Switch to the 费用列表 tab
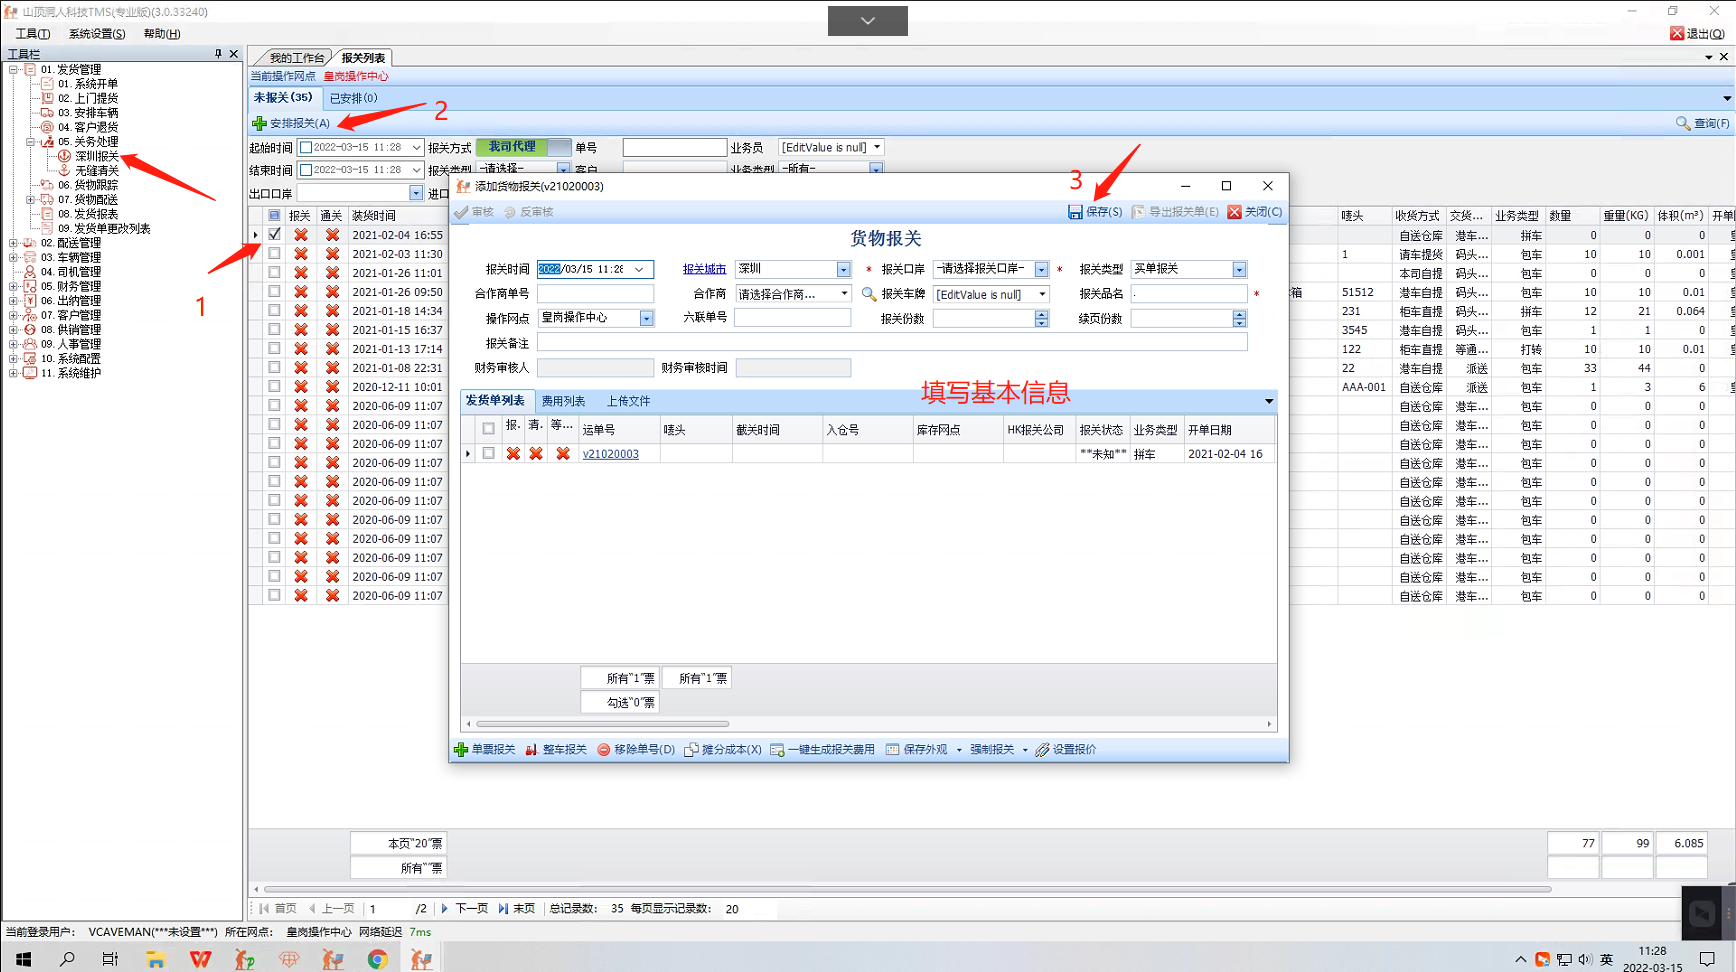The image size is (1736, 972). point(563,401)
